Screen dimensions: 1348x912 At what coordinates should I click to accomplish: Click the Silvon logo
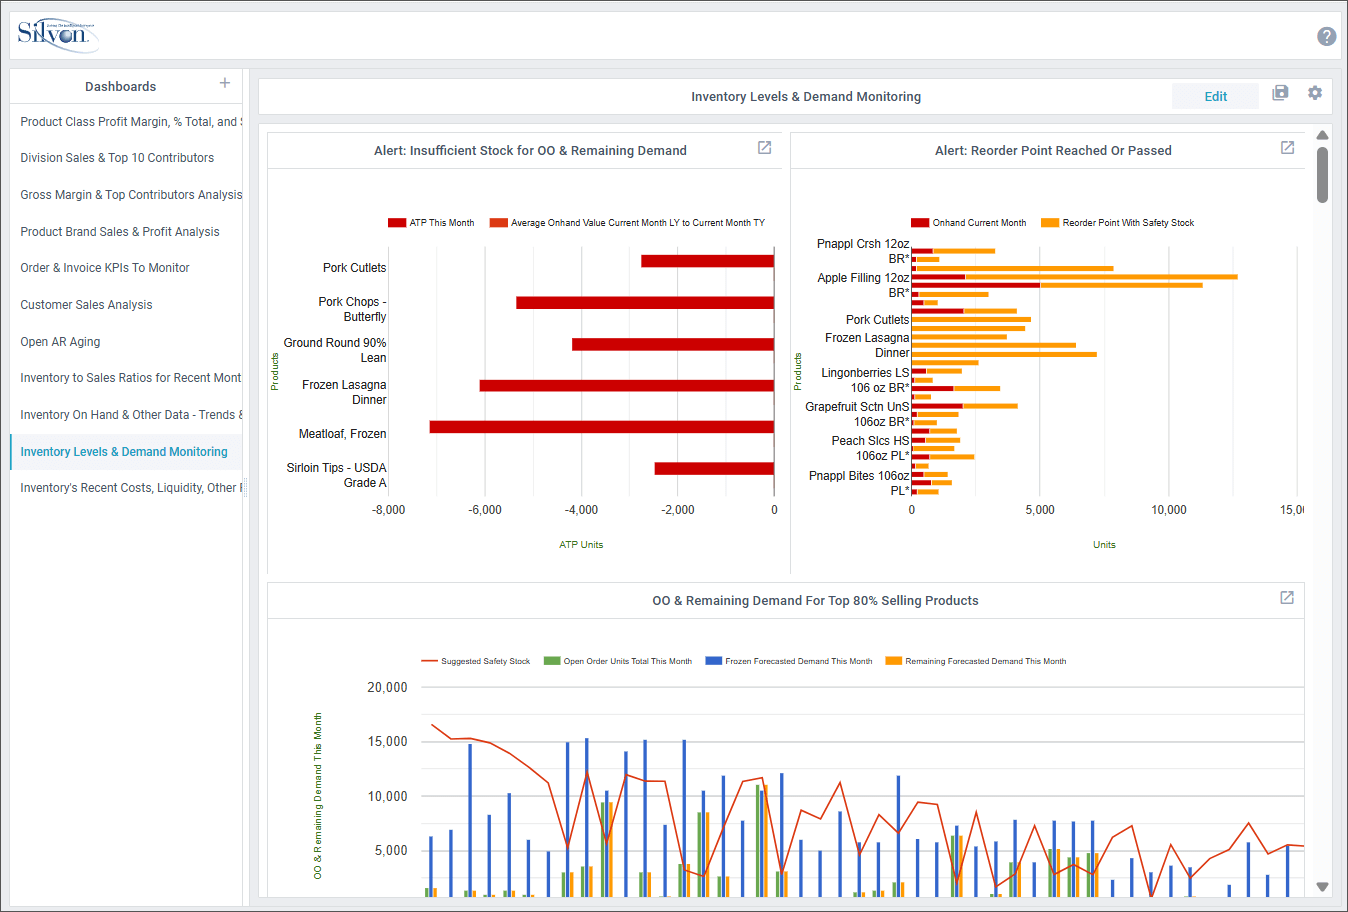coord(58,35)
